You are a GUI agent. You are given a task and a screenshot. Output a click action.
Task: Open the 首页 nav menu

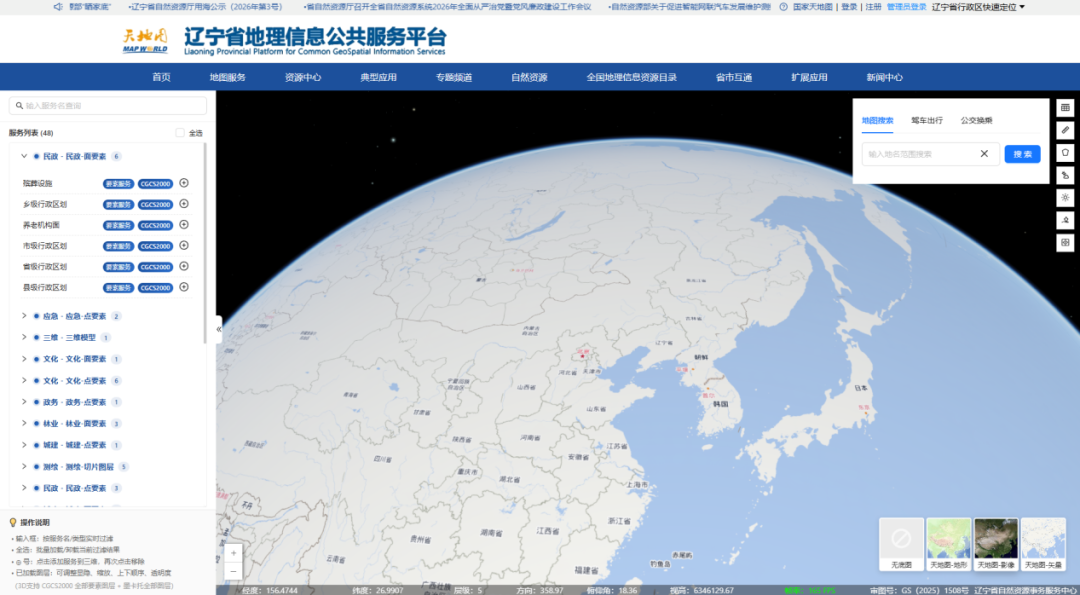tap(161, 77)
